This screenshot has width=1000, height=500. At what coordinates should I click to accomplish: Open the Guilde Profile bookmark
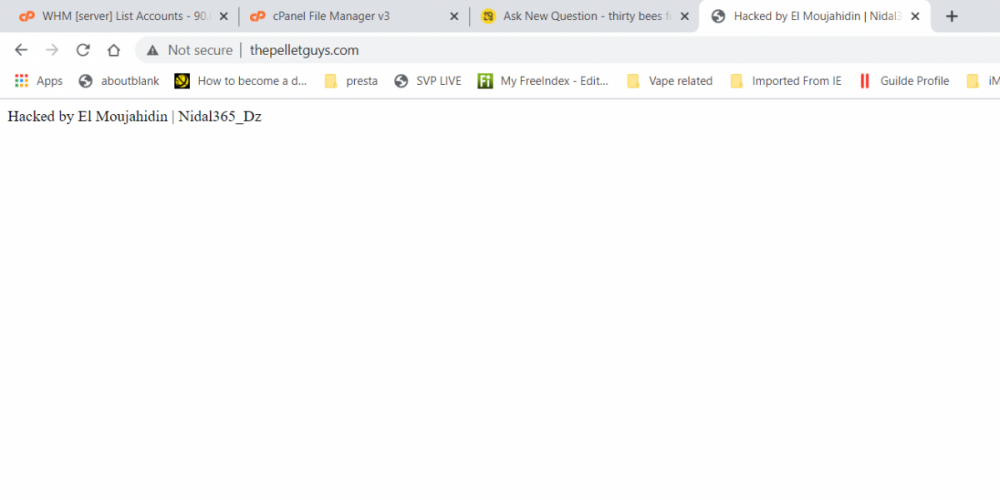point(904,81)
